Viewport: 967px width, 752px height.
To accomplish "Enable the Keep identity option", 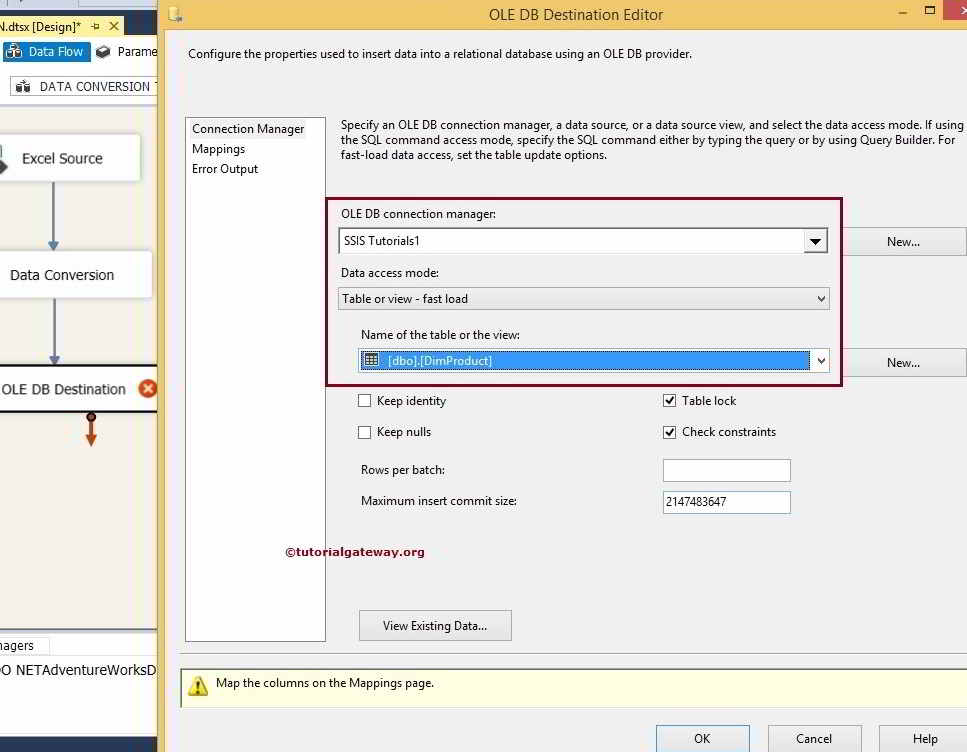I will coord(366,400).
